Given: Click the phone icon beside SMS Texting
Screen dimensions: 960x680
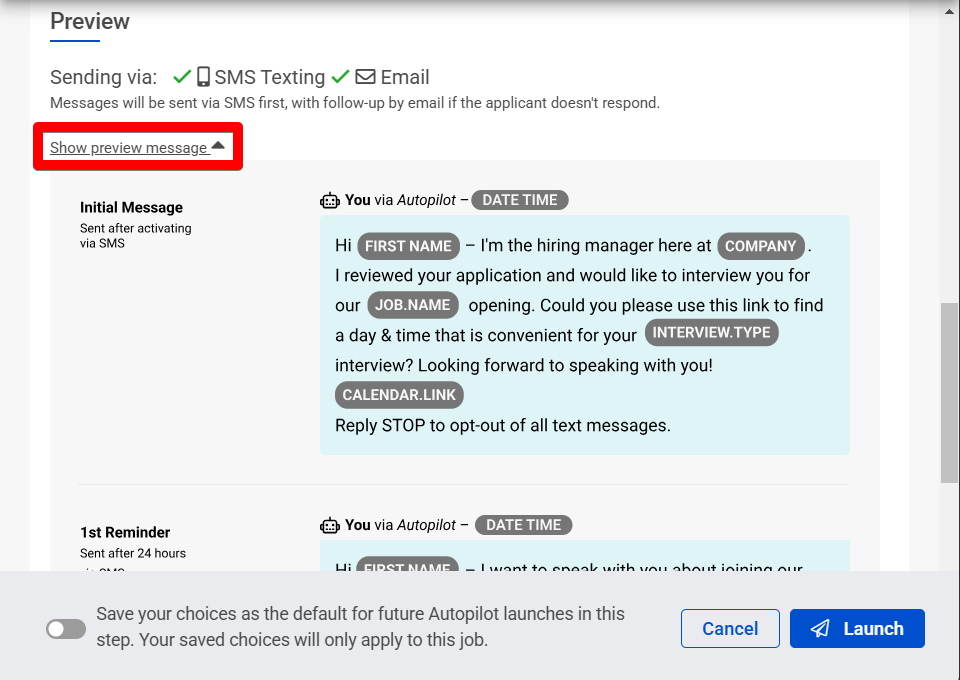Looking at the screenshot, I should [x=203, y=76].
